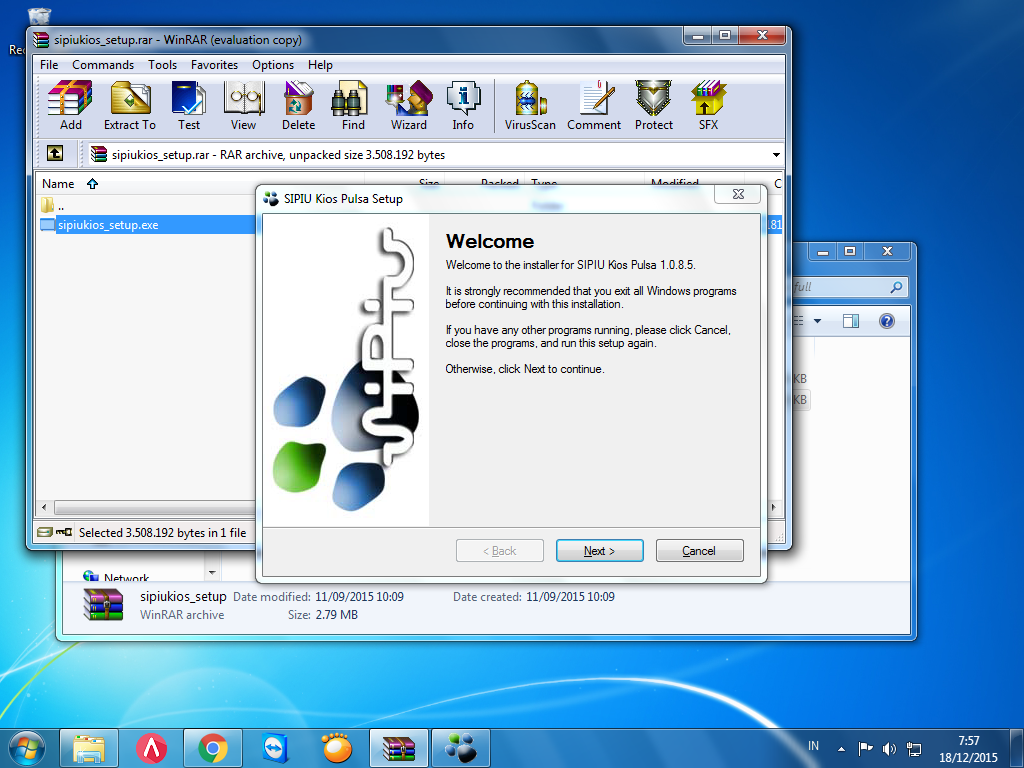Expand the archive path dropdown arrow
This screenshot has width=1024, height=768.
[776, 155]
